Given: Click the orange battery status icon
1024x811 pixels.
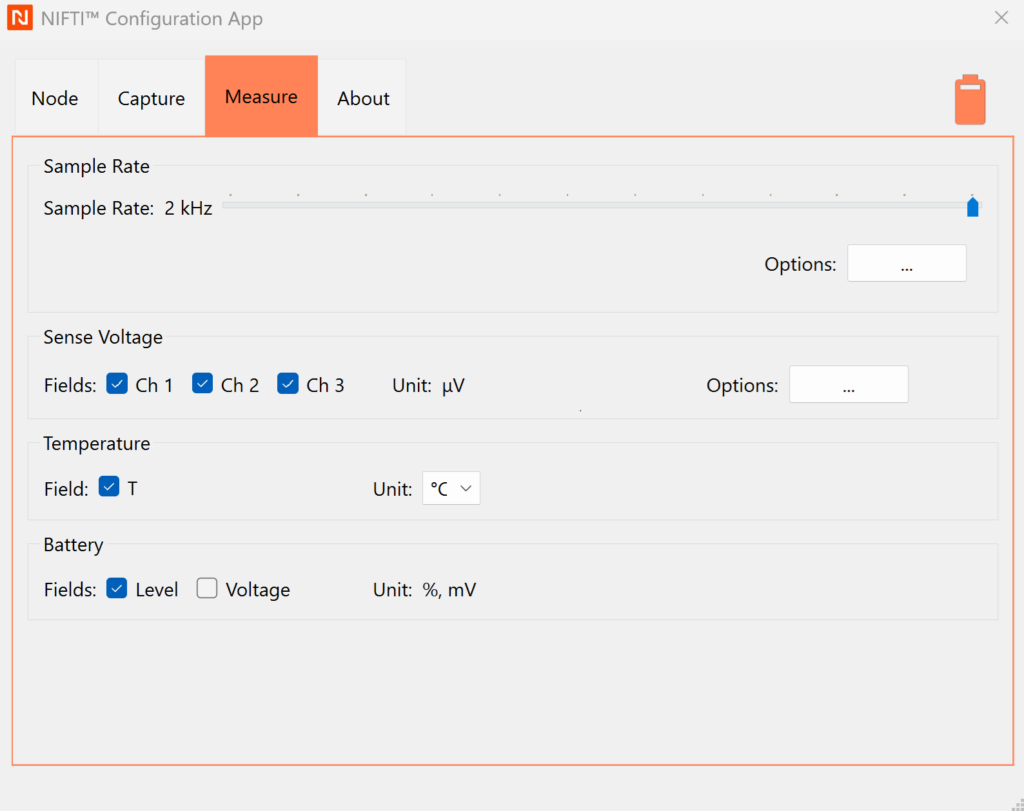Looking at the screenshot, I should pyautogui.click(x=969, y=100).
